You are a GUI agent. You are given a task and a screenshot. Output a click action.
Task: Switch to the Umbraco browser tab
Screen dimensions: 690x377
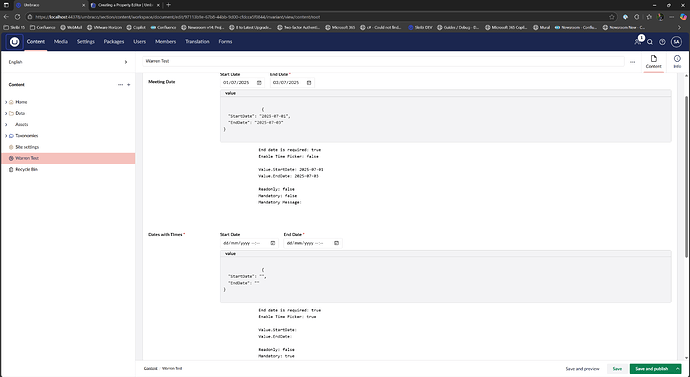tap(50, 5)
